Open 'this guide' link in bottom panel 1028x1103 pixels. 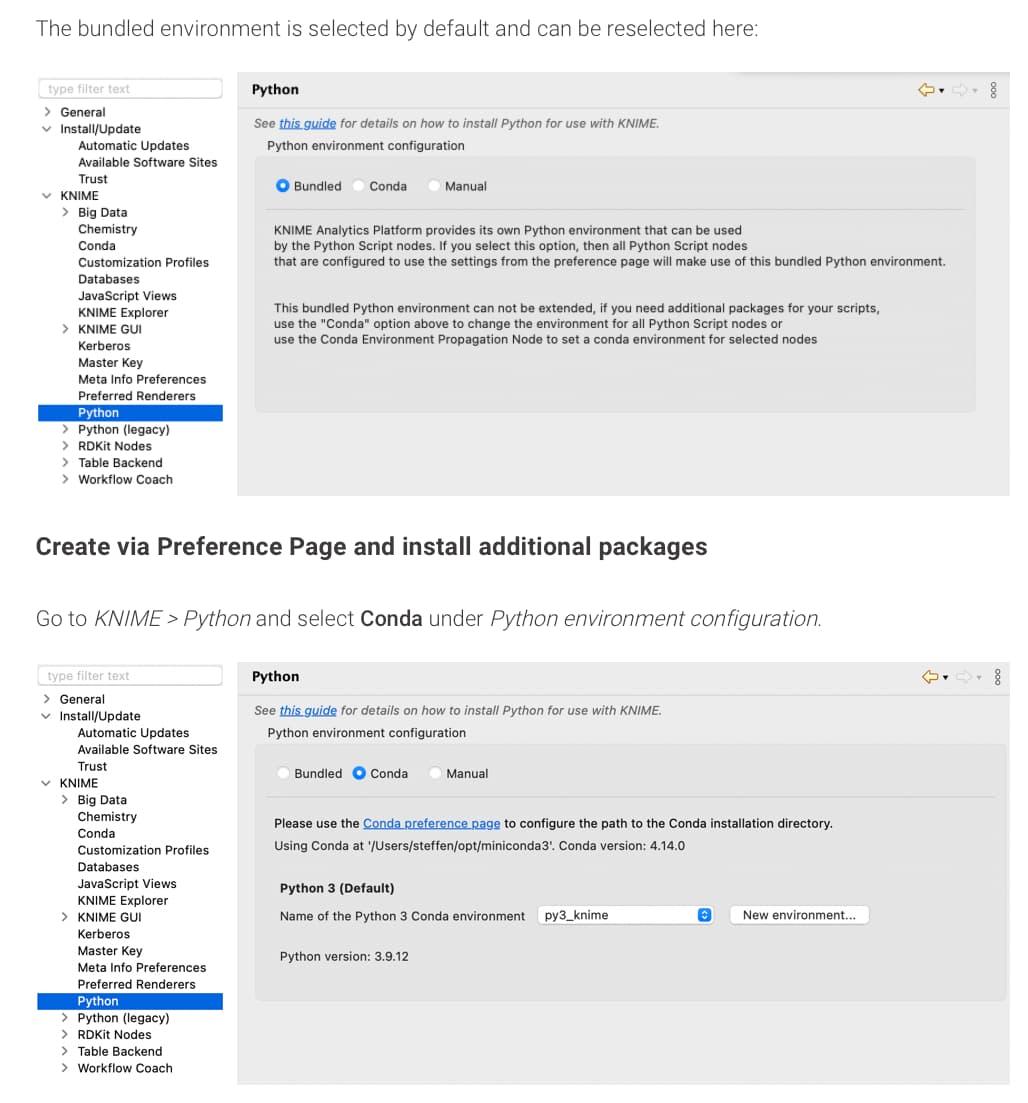(x=308, y=710)
